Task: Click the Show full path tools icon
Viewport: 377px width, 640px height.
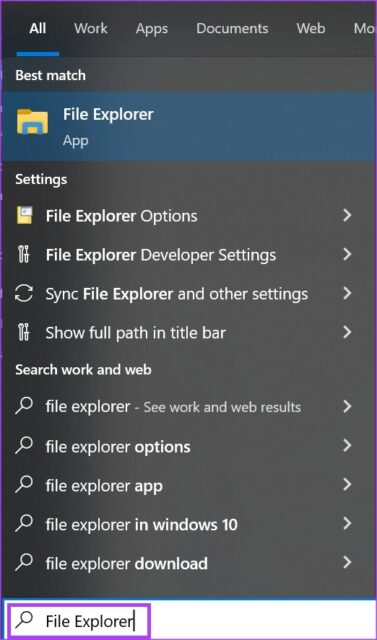Action: pyautogui.click(x=24, y=332)
